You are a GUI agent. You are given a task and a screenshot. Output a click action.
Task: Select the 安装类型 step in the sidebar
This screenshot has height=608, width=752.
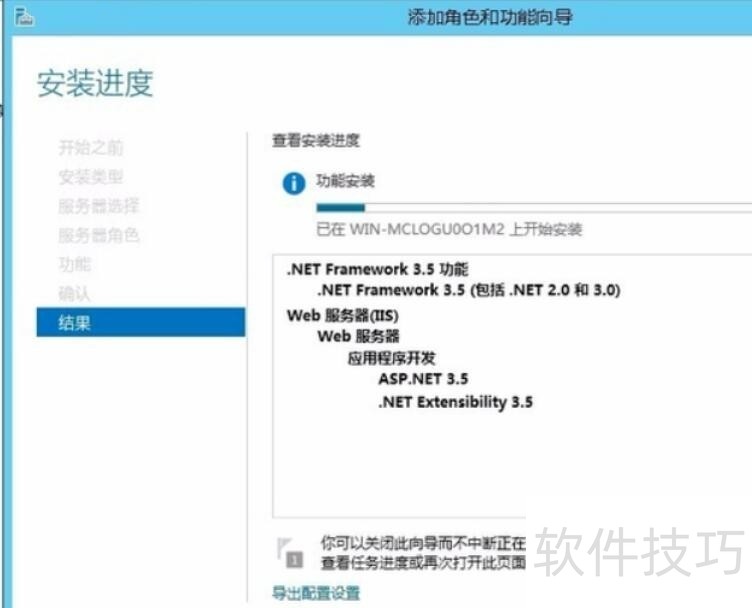(91, 176)
